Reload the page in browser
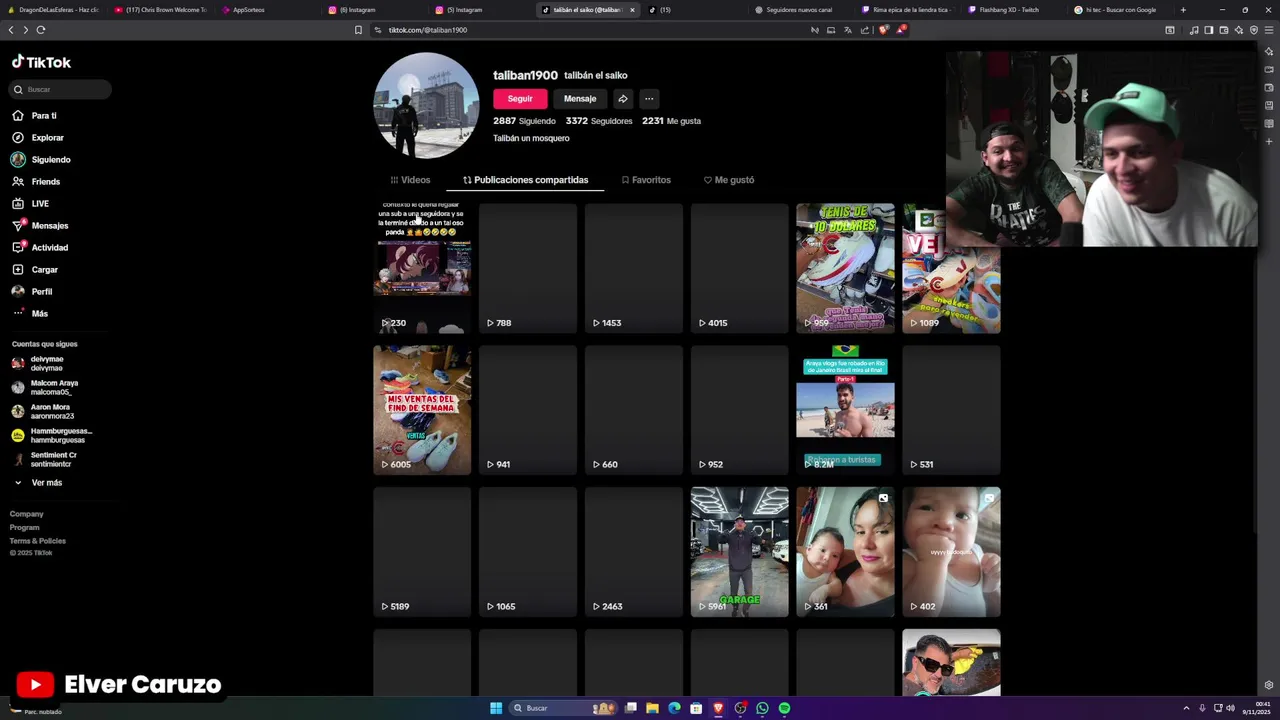Screen dimensions: 1280x720 [41, 30]
